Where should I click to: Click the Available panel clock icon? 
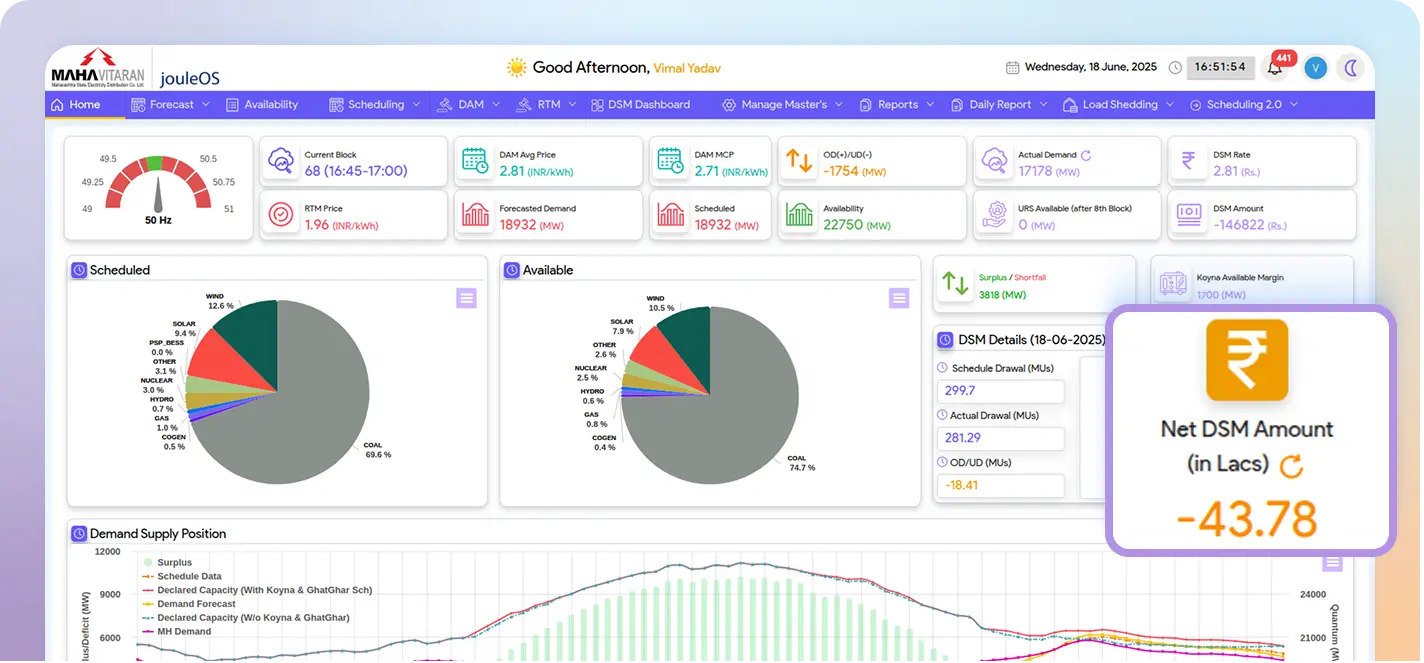pos(511,270)
